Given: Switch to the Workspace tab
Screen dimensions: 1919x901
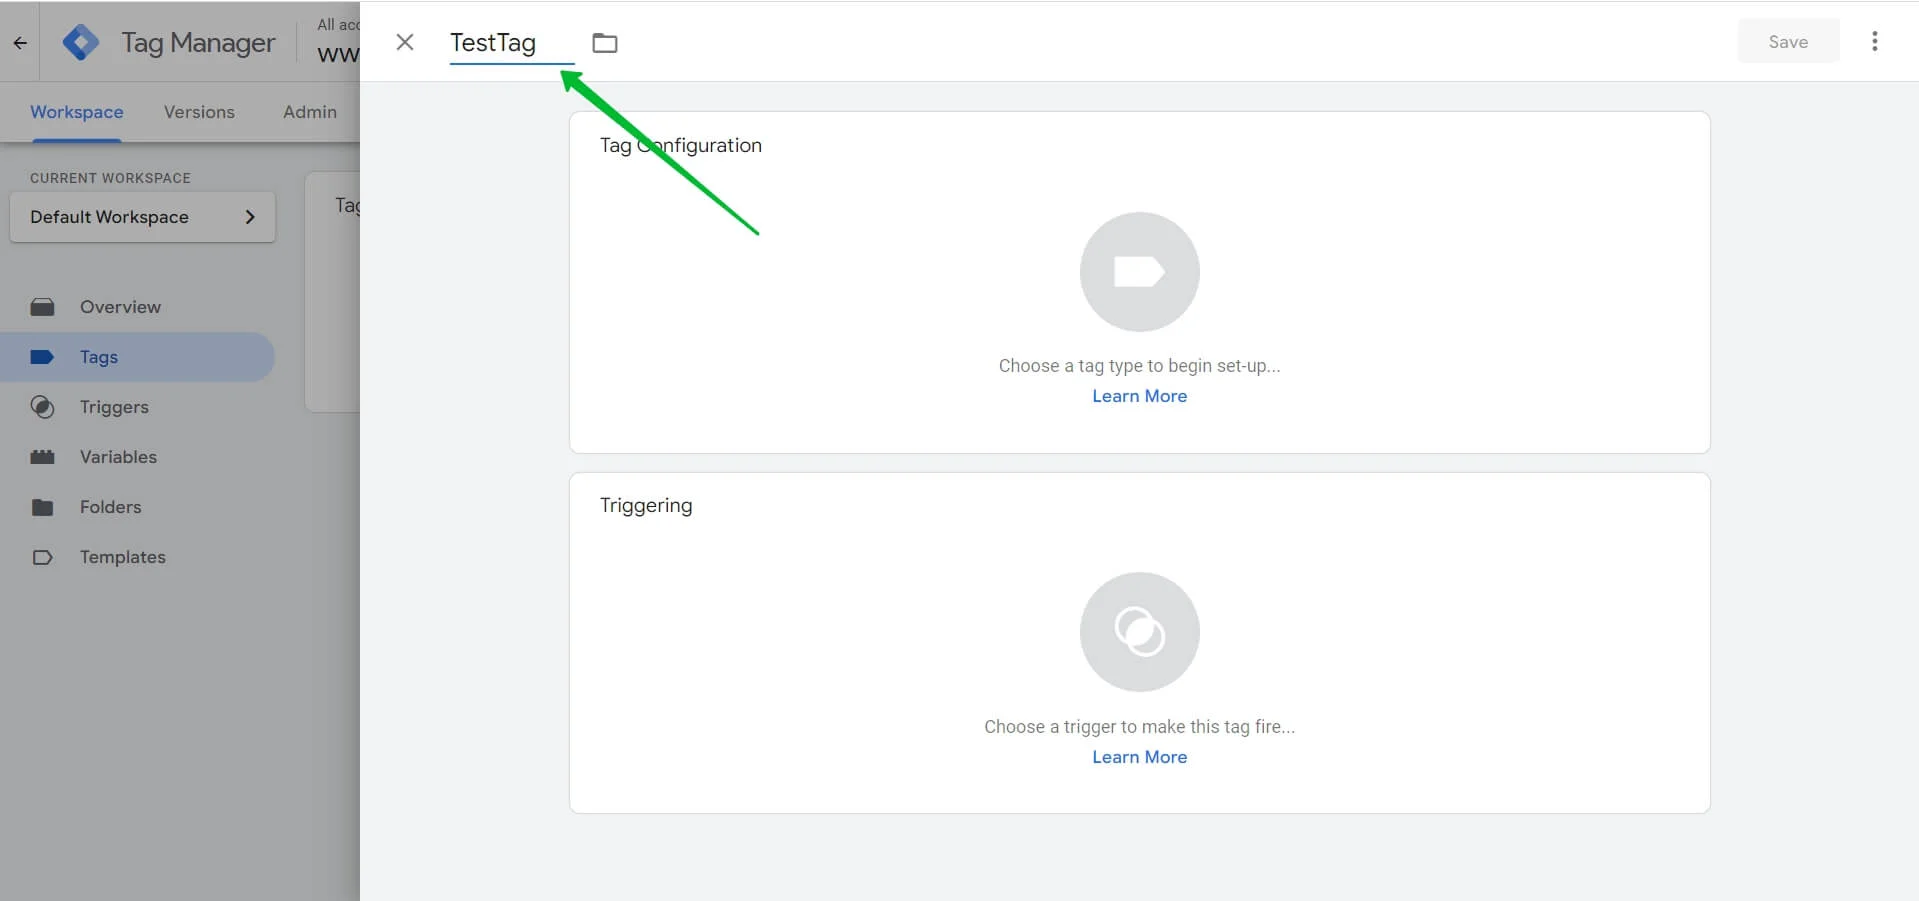Looking at the screenshot, I should pos(77,112).
